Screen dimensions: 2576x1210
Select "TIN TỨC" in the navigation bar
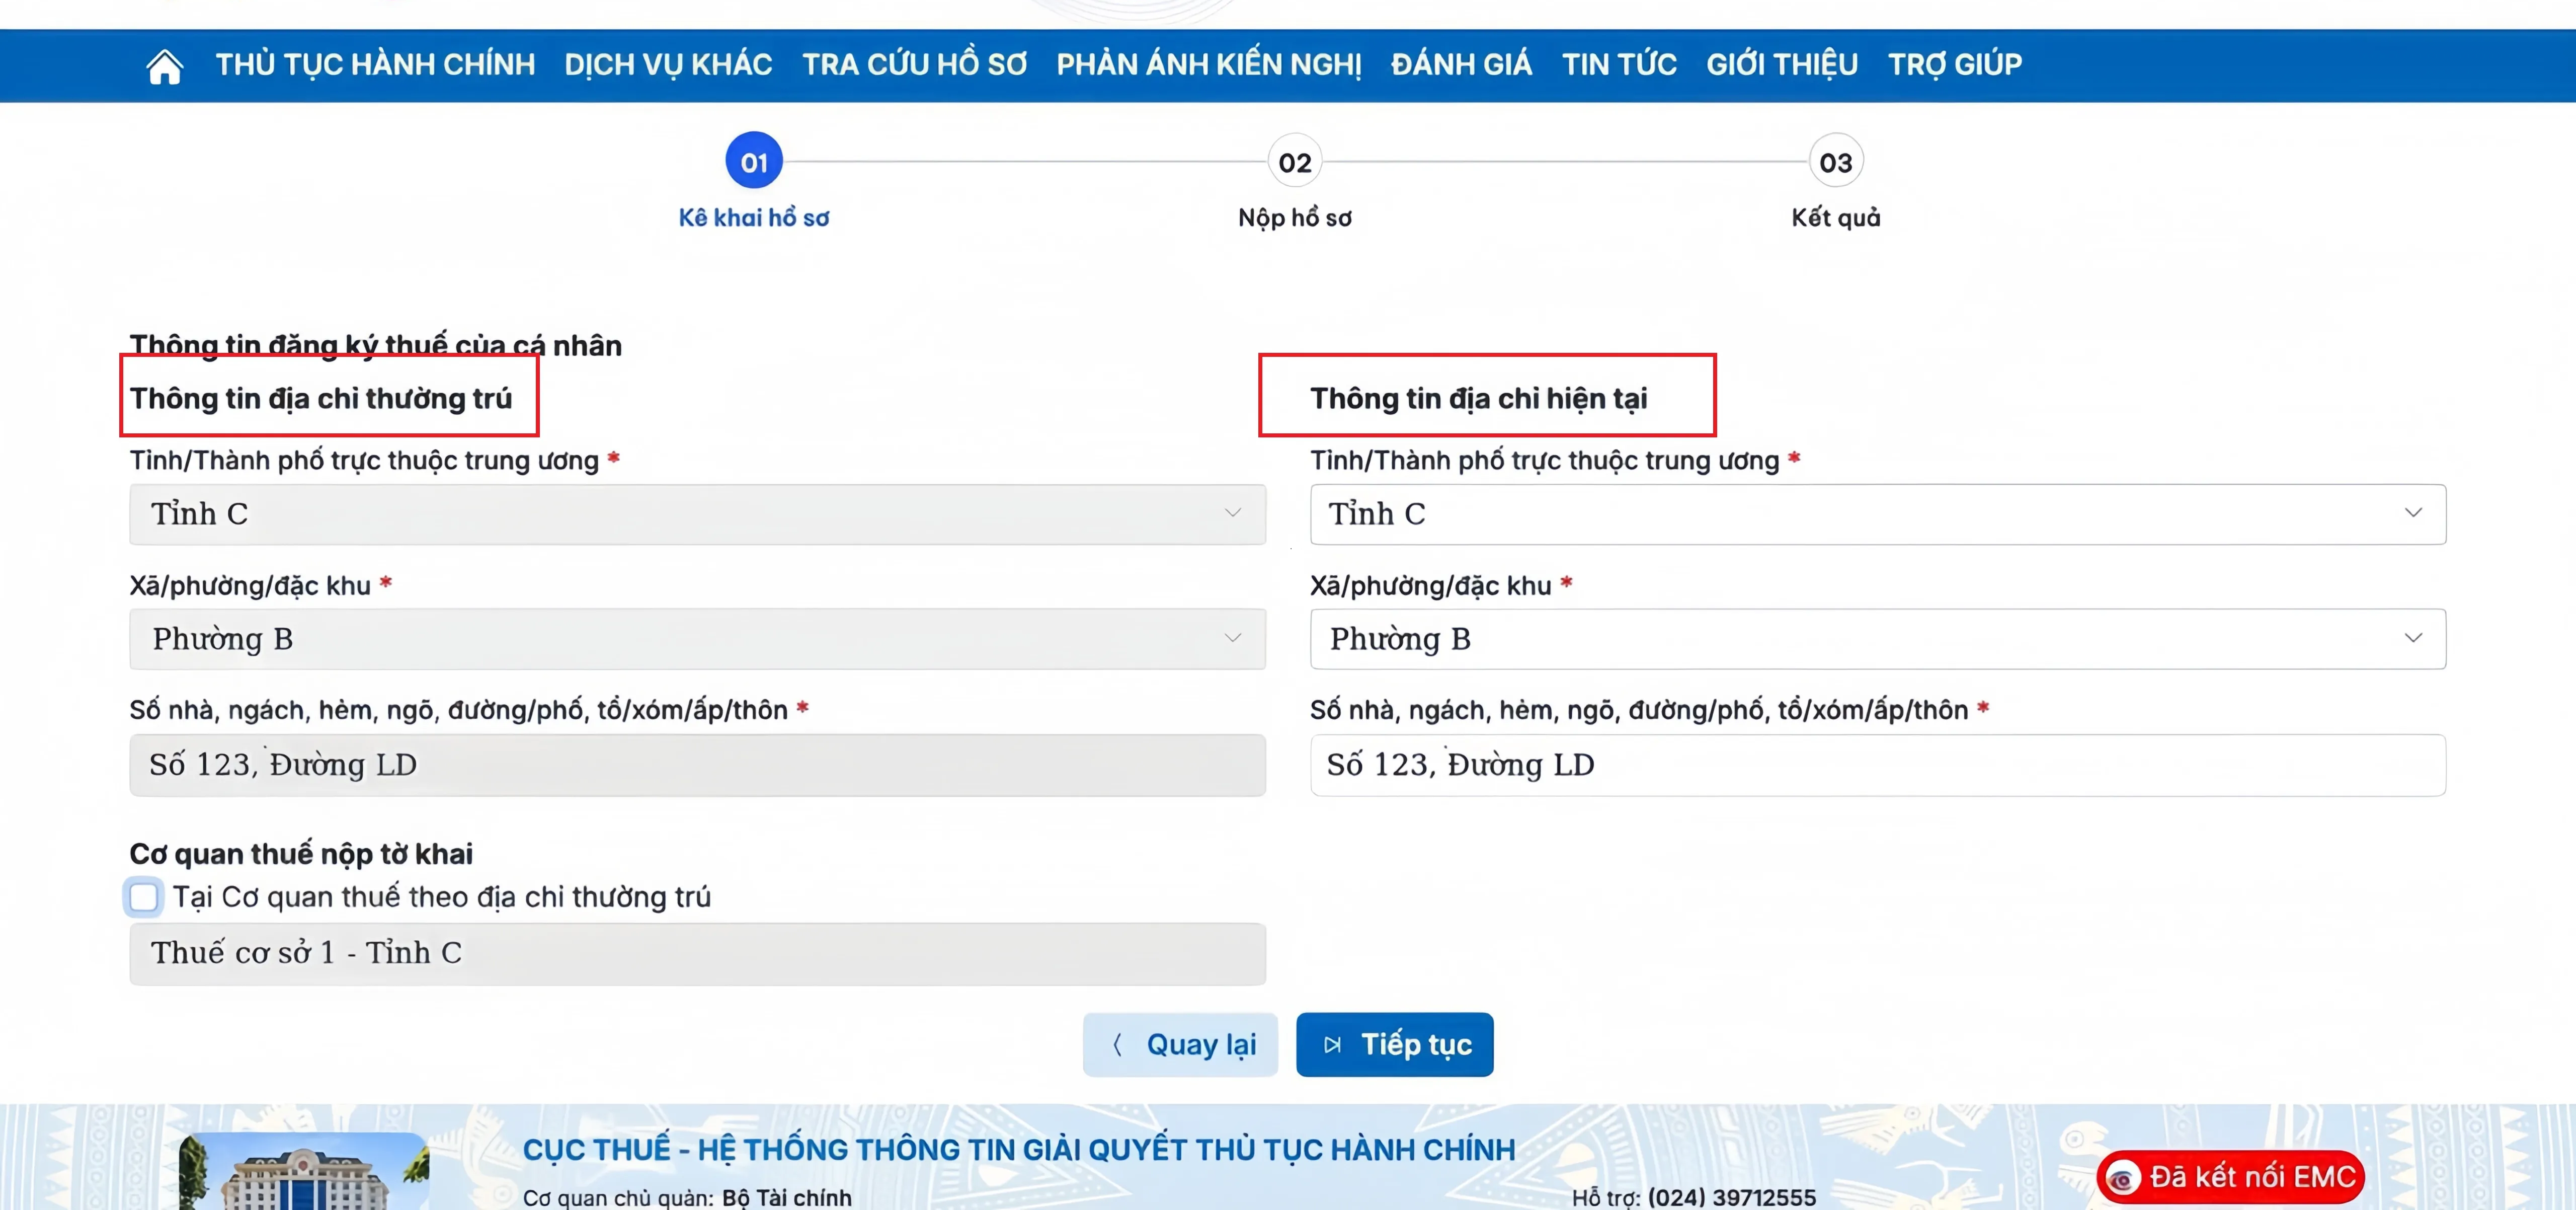1620,64
